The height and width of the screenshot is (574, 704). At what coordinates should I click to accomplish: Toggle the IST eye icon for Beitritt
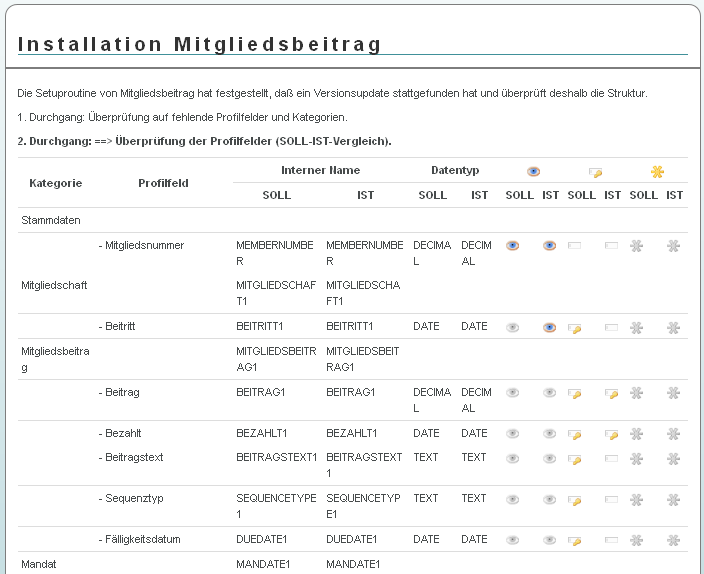549,327
